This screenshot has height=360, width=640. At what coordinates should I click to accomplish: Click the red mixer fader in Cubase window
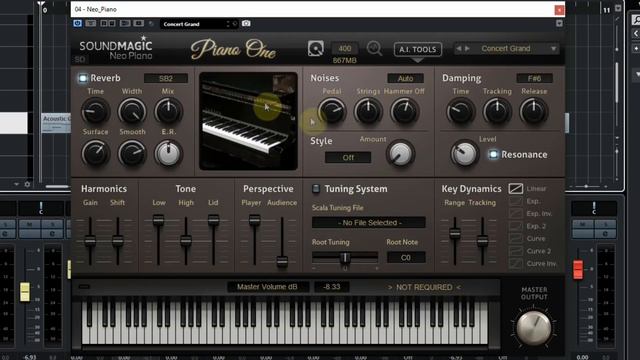[x=578, y=270]
